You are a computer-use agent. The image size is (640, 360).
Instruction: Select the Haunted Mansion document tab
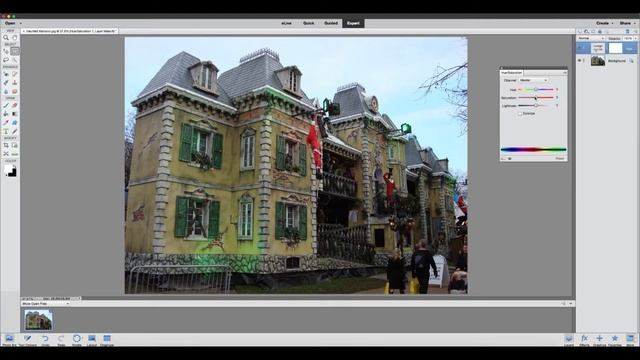click(70, 31)
